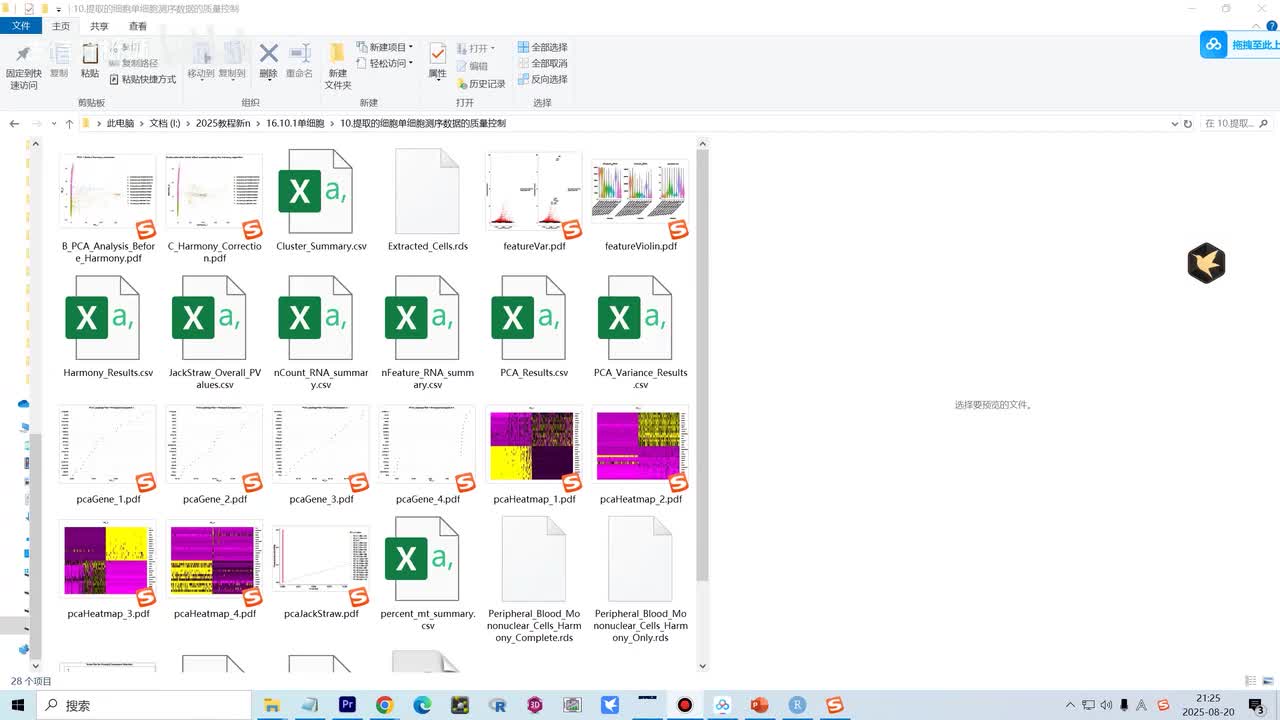This screenshot has width=1280, height=720.
Task: Click 2025教程新n in the breadcrumb
Action: tap(223, 124)
